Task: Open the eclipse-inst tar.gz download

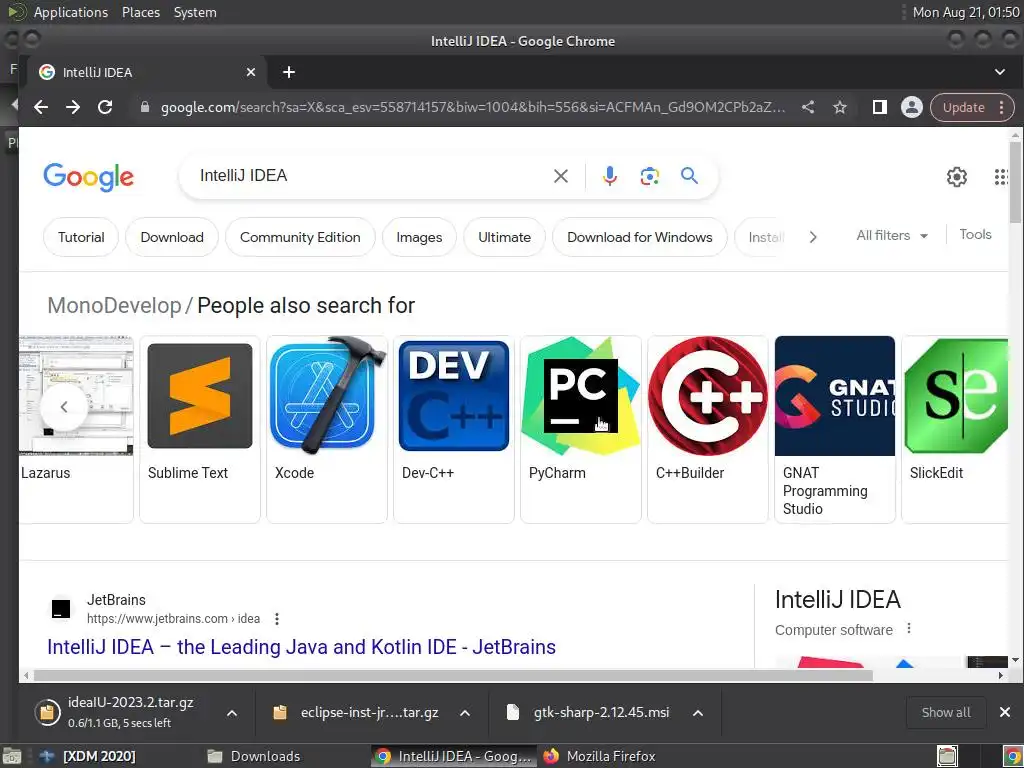Action: point(358,712)
